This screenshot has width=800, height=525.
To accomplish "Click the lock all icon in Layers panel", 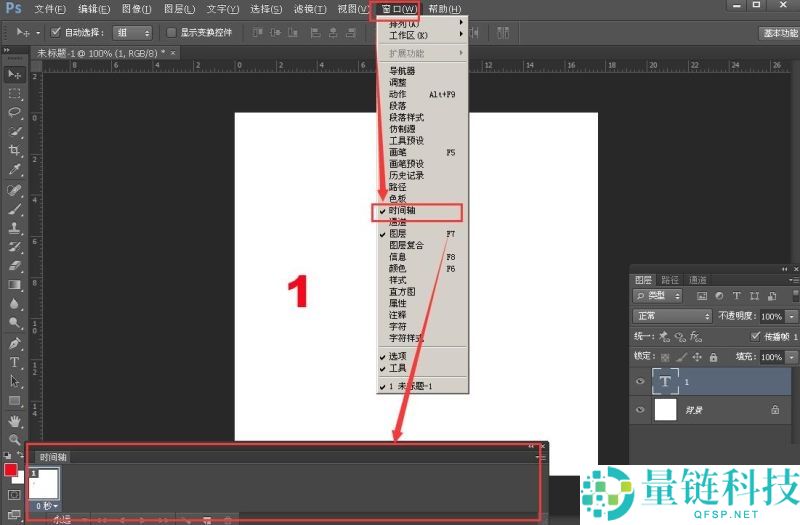I will [x=712, y=357].
